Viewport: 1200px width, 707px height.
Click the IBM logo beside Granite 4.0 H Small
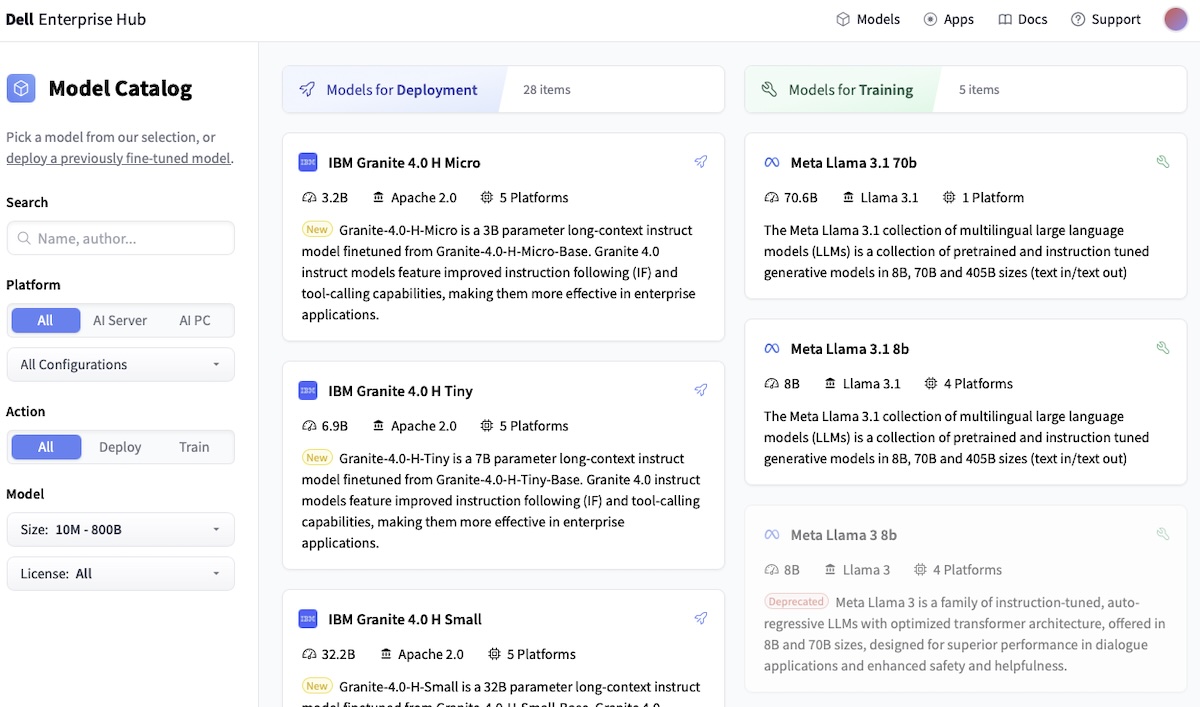click(x=308, y=619)
